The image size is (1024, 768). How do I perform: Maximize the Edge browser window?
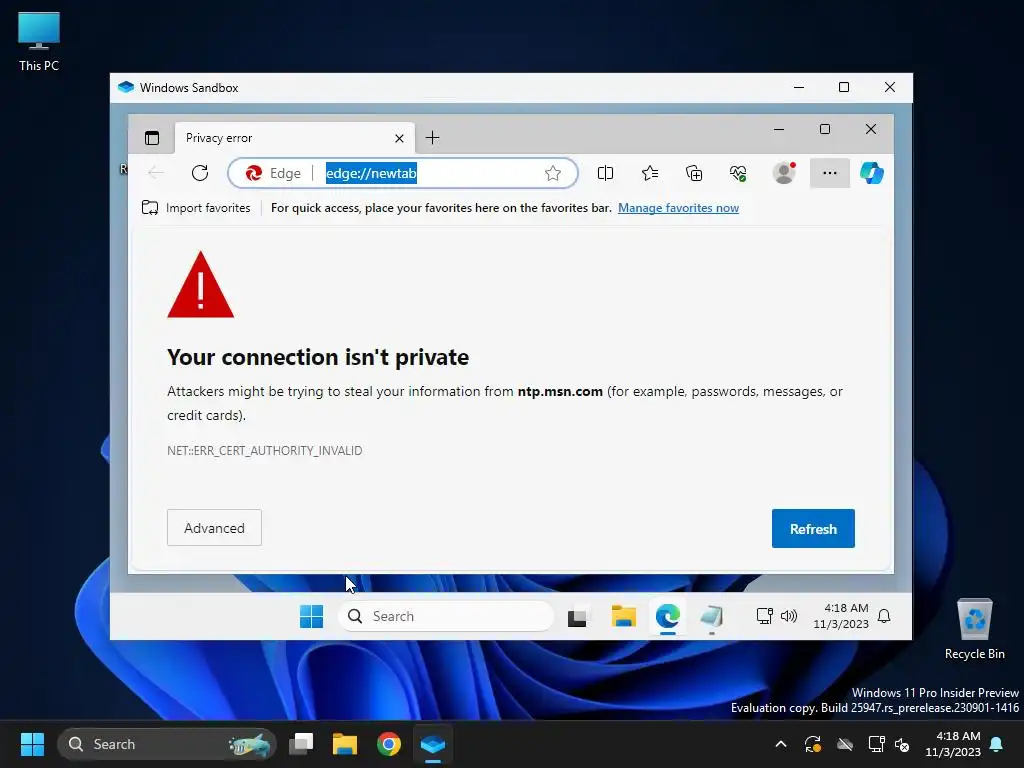825,129
